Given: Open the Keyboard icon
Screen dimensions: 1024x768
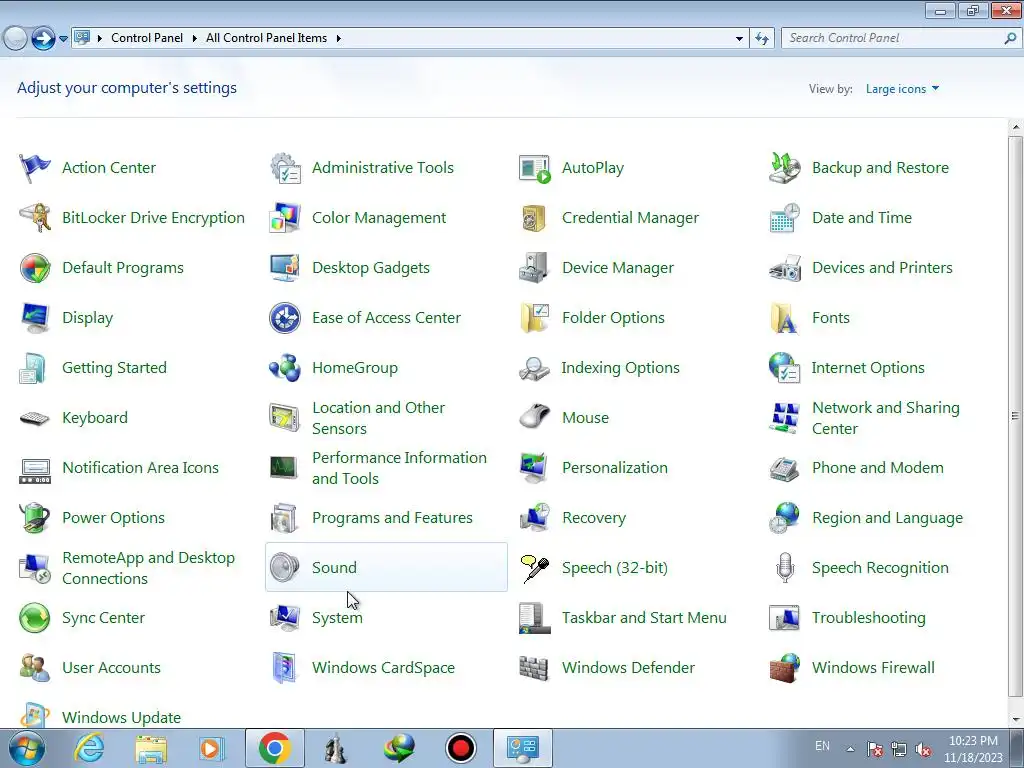Looking at the screenshot, I should pos(35,418).
